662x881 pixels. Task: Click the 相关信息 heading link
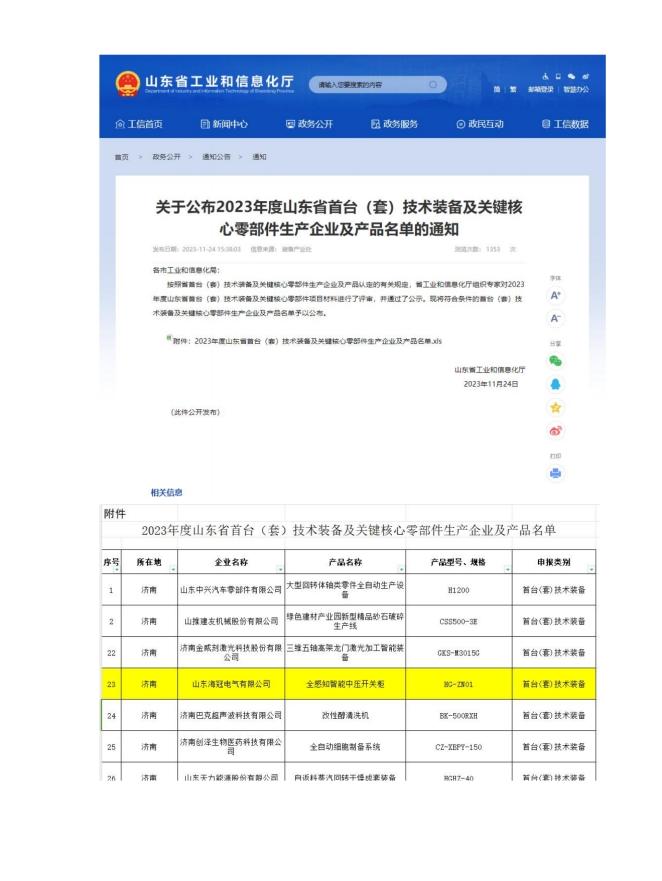click(166, 493)
